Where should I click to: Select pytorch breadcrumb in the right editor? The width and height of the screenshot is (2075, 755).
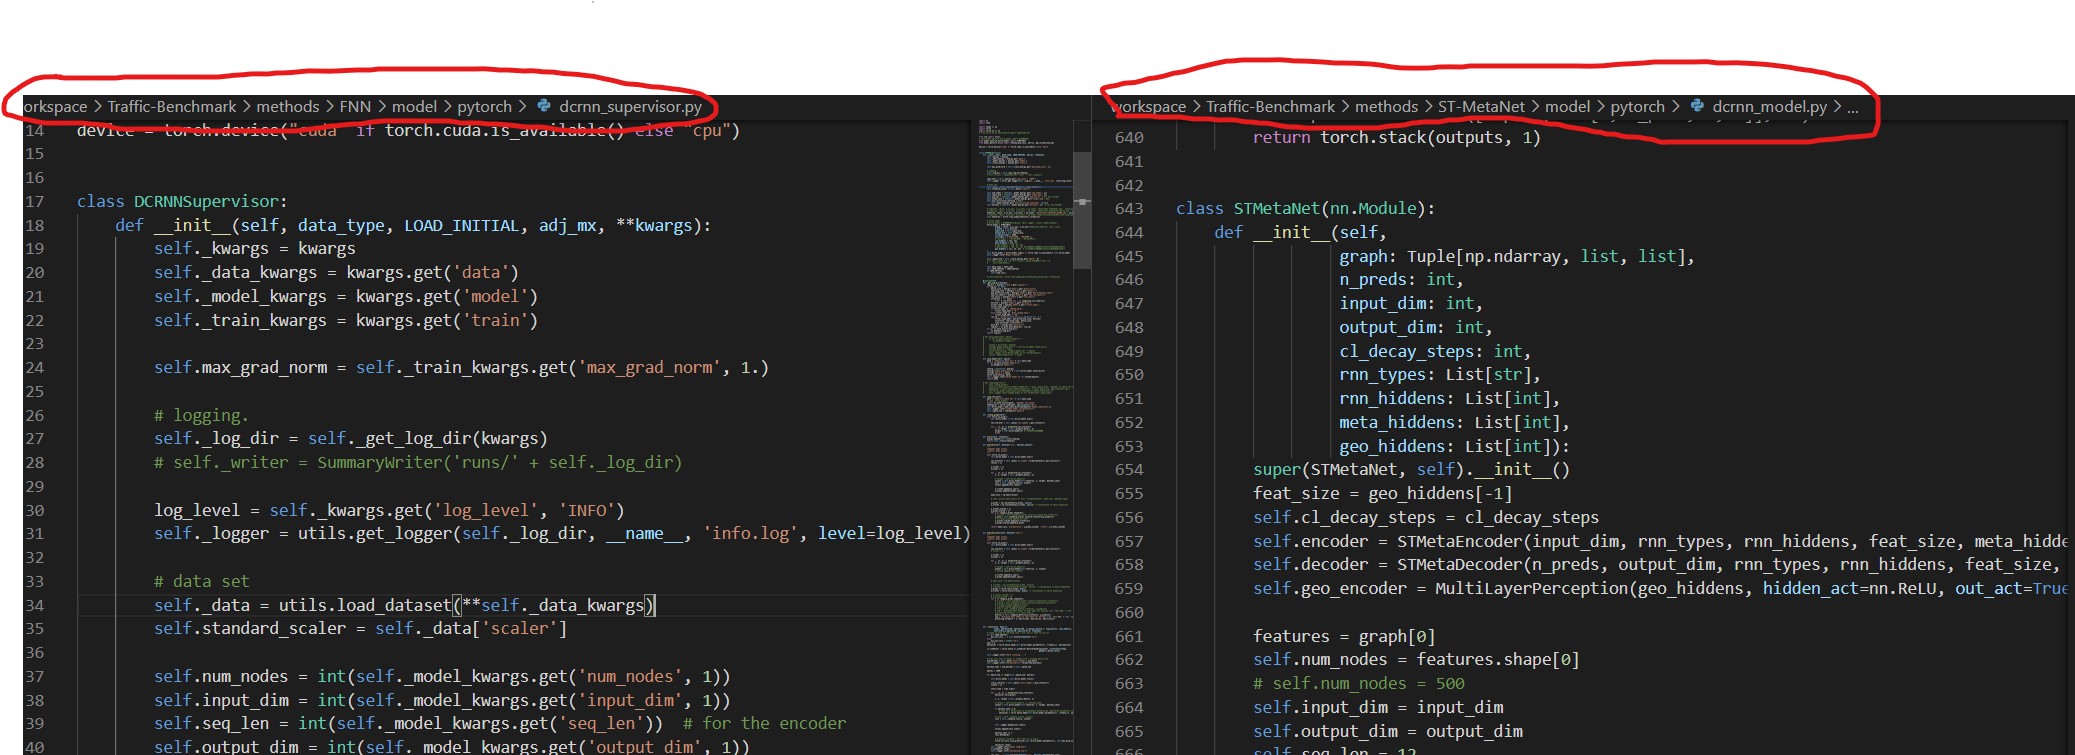click(1637, 106)
